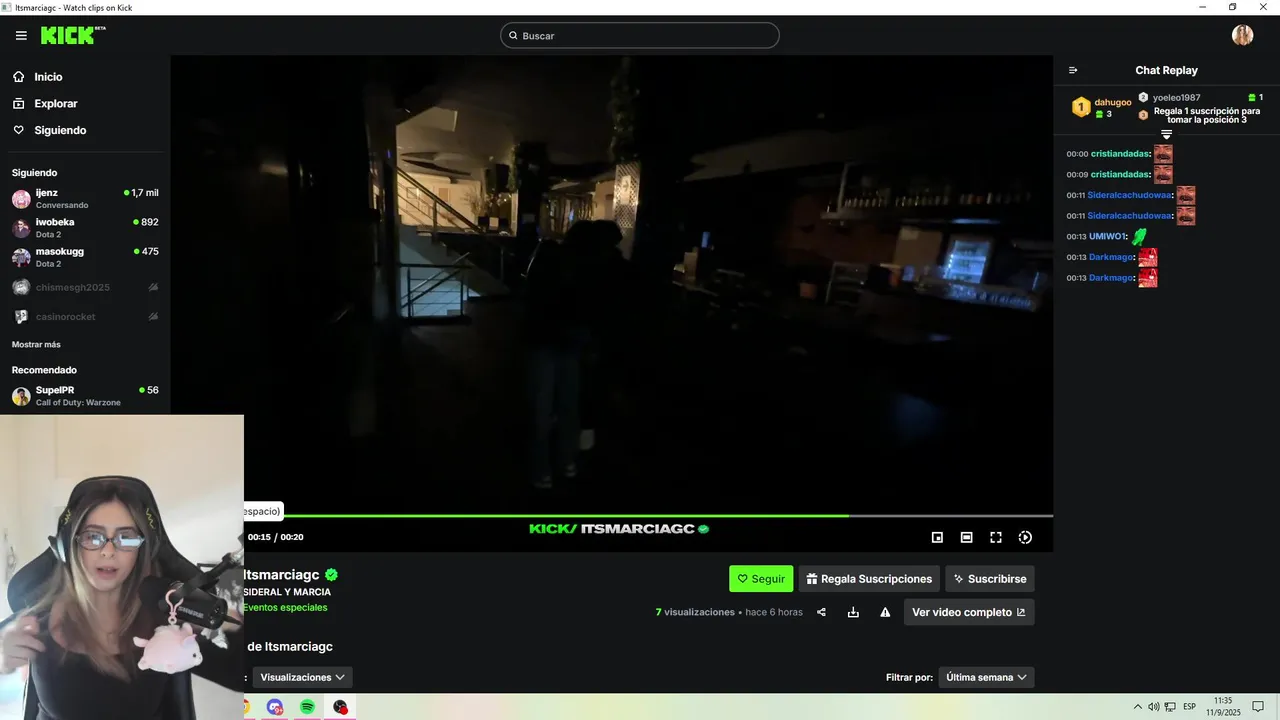Toggle autoplay icon in the player controls
Image resolution: width=1280 pixels, height=720 pixels.
(1025, 537)
